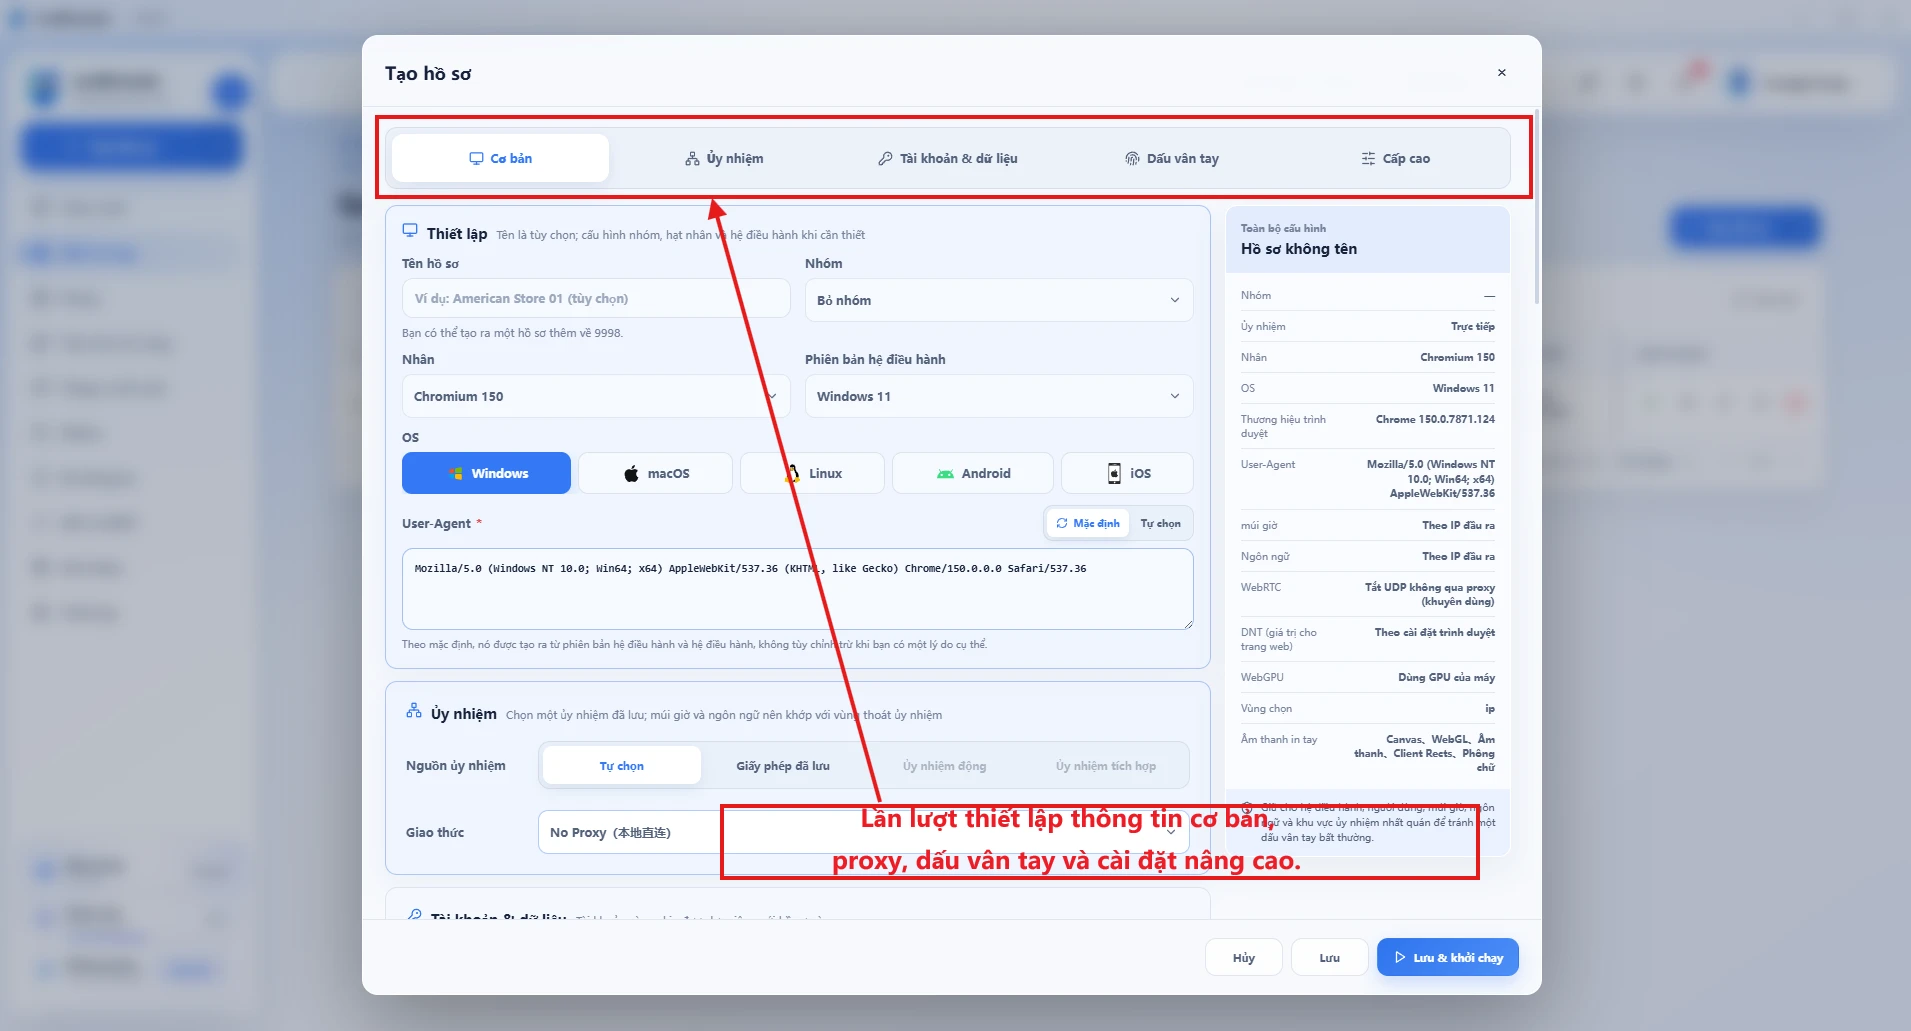Click the fingerprint icon in Dấu vân tay tab
This screenshot has height=1031, width=1911.
point(1132,158)
